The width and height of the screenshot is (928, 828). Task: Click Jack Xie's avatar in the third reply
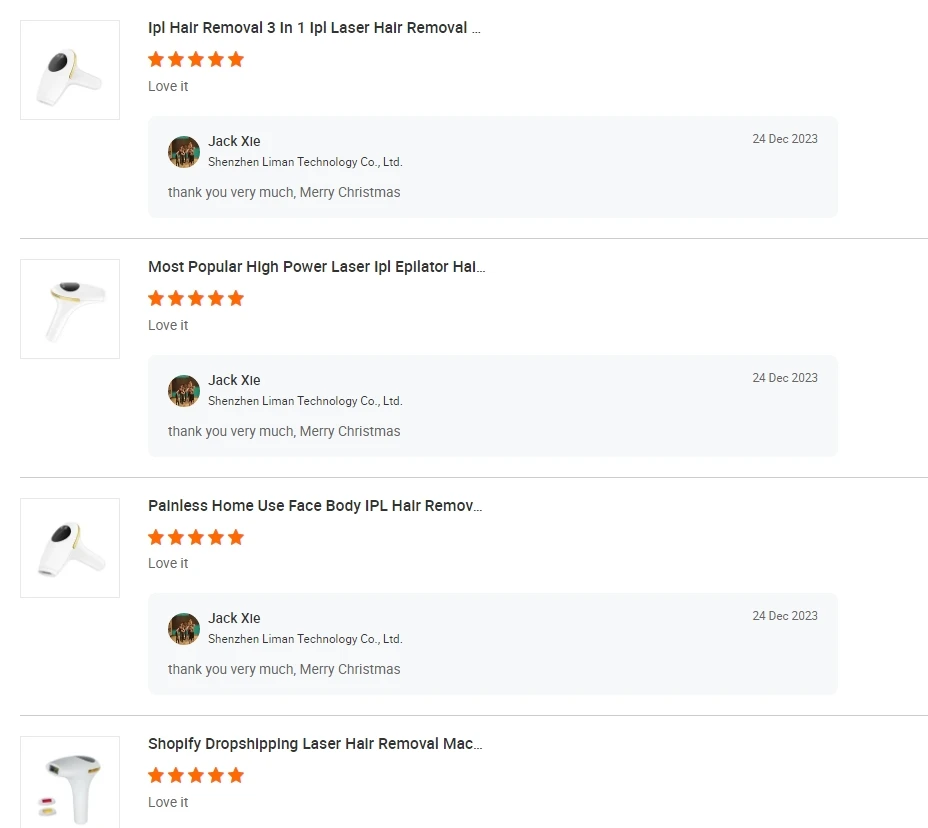click(184, 629)
